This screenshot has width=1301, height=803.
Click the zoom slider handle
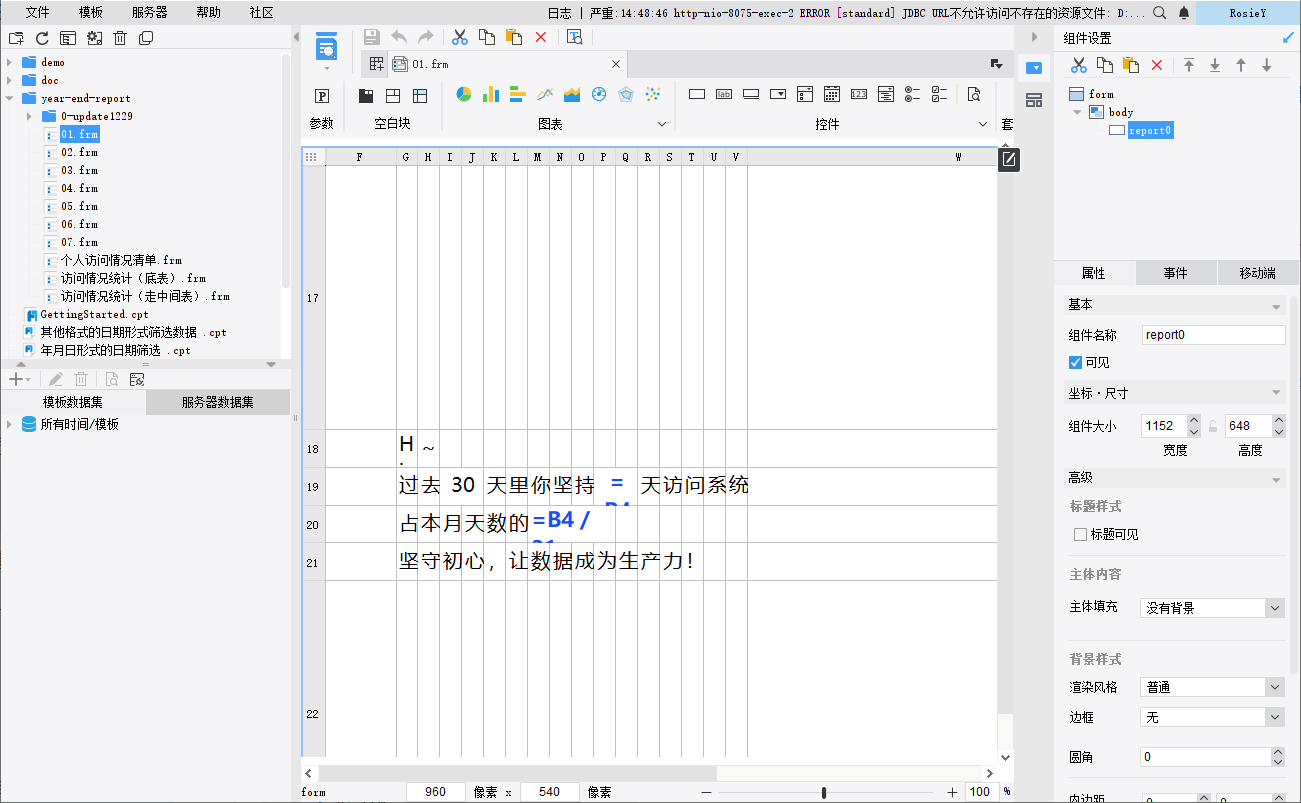click(823, 792)
